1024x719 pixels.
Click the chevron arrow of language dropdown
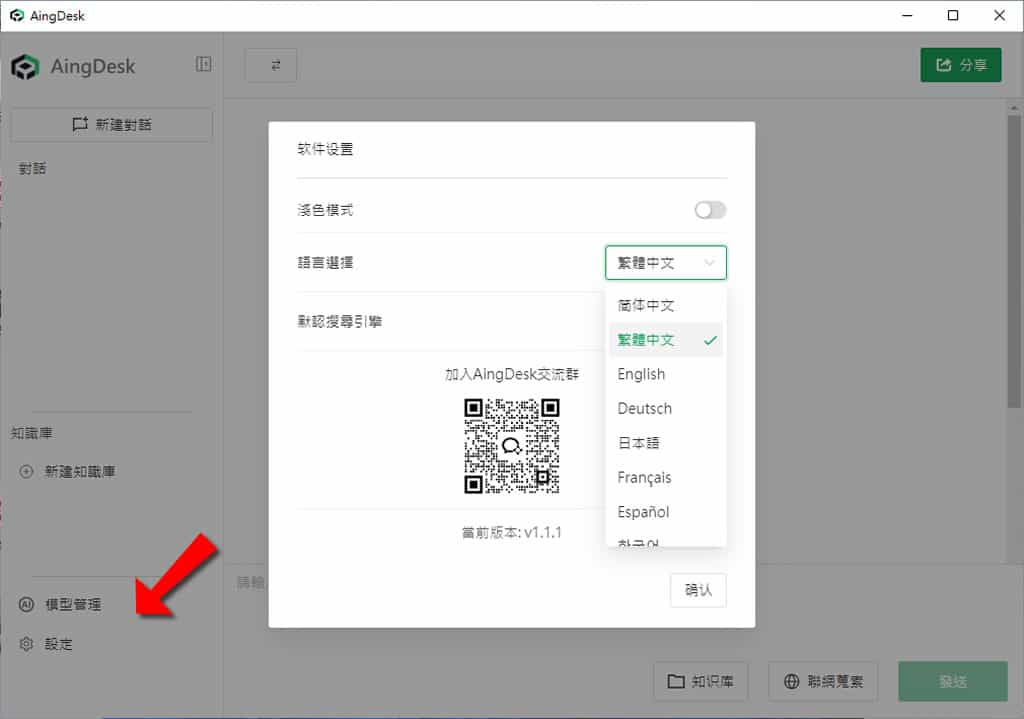(709, 263)
